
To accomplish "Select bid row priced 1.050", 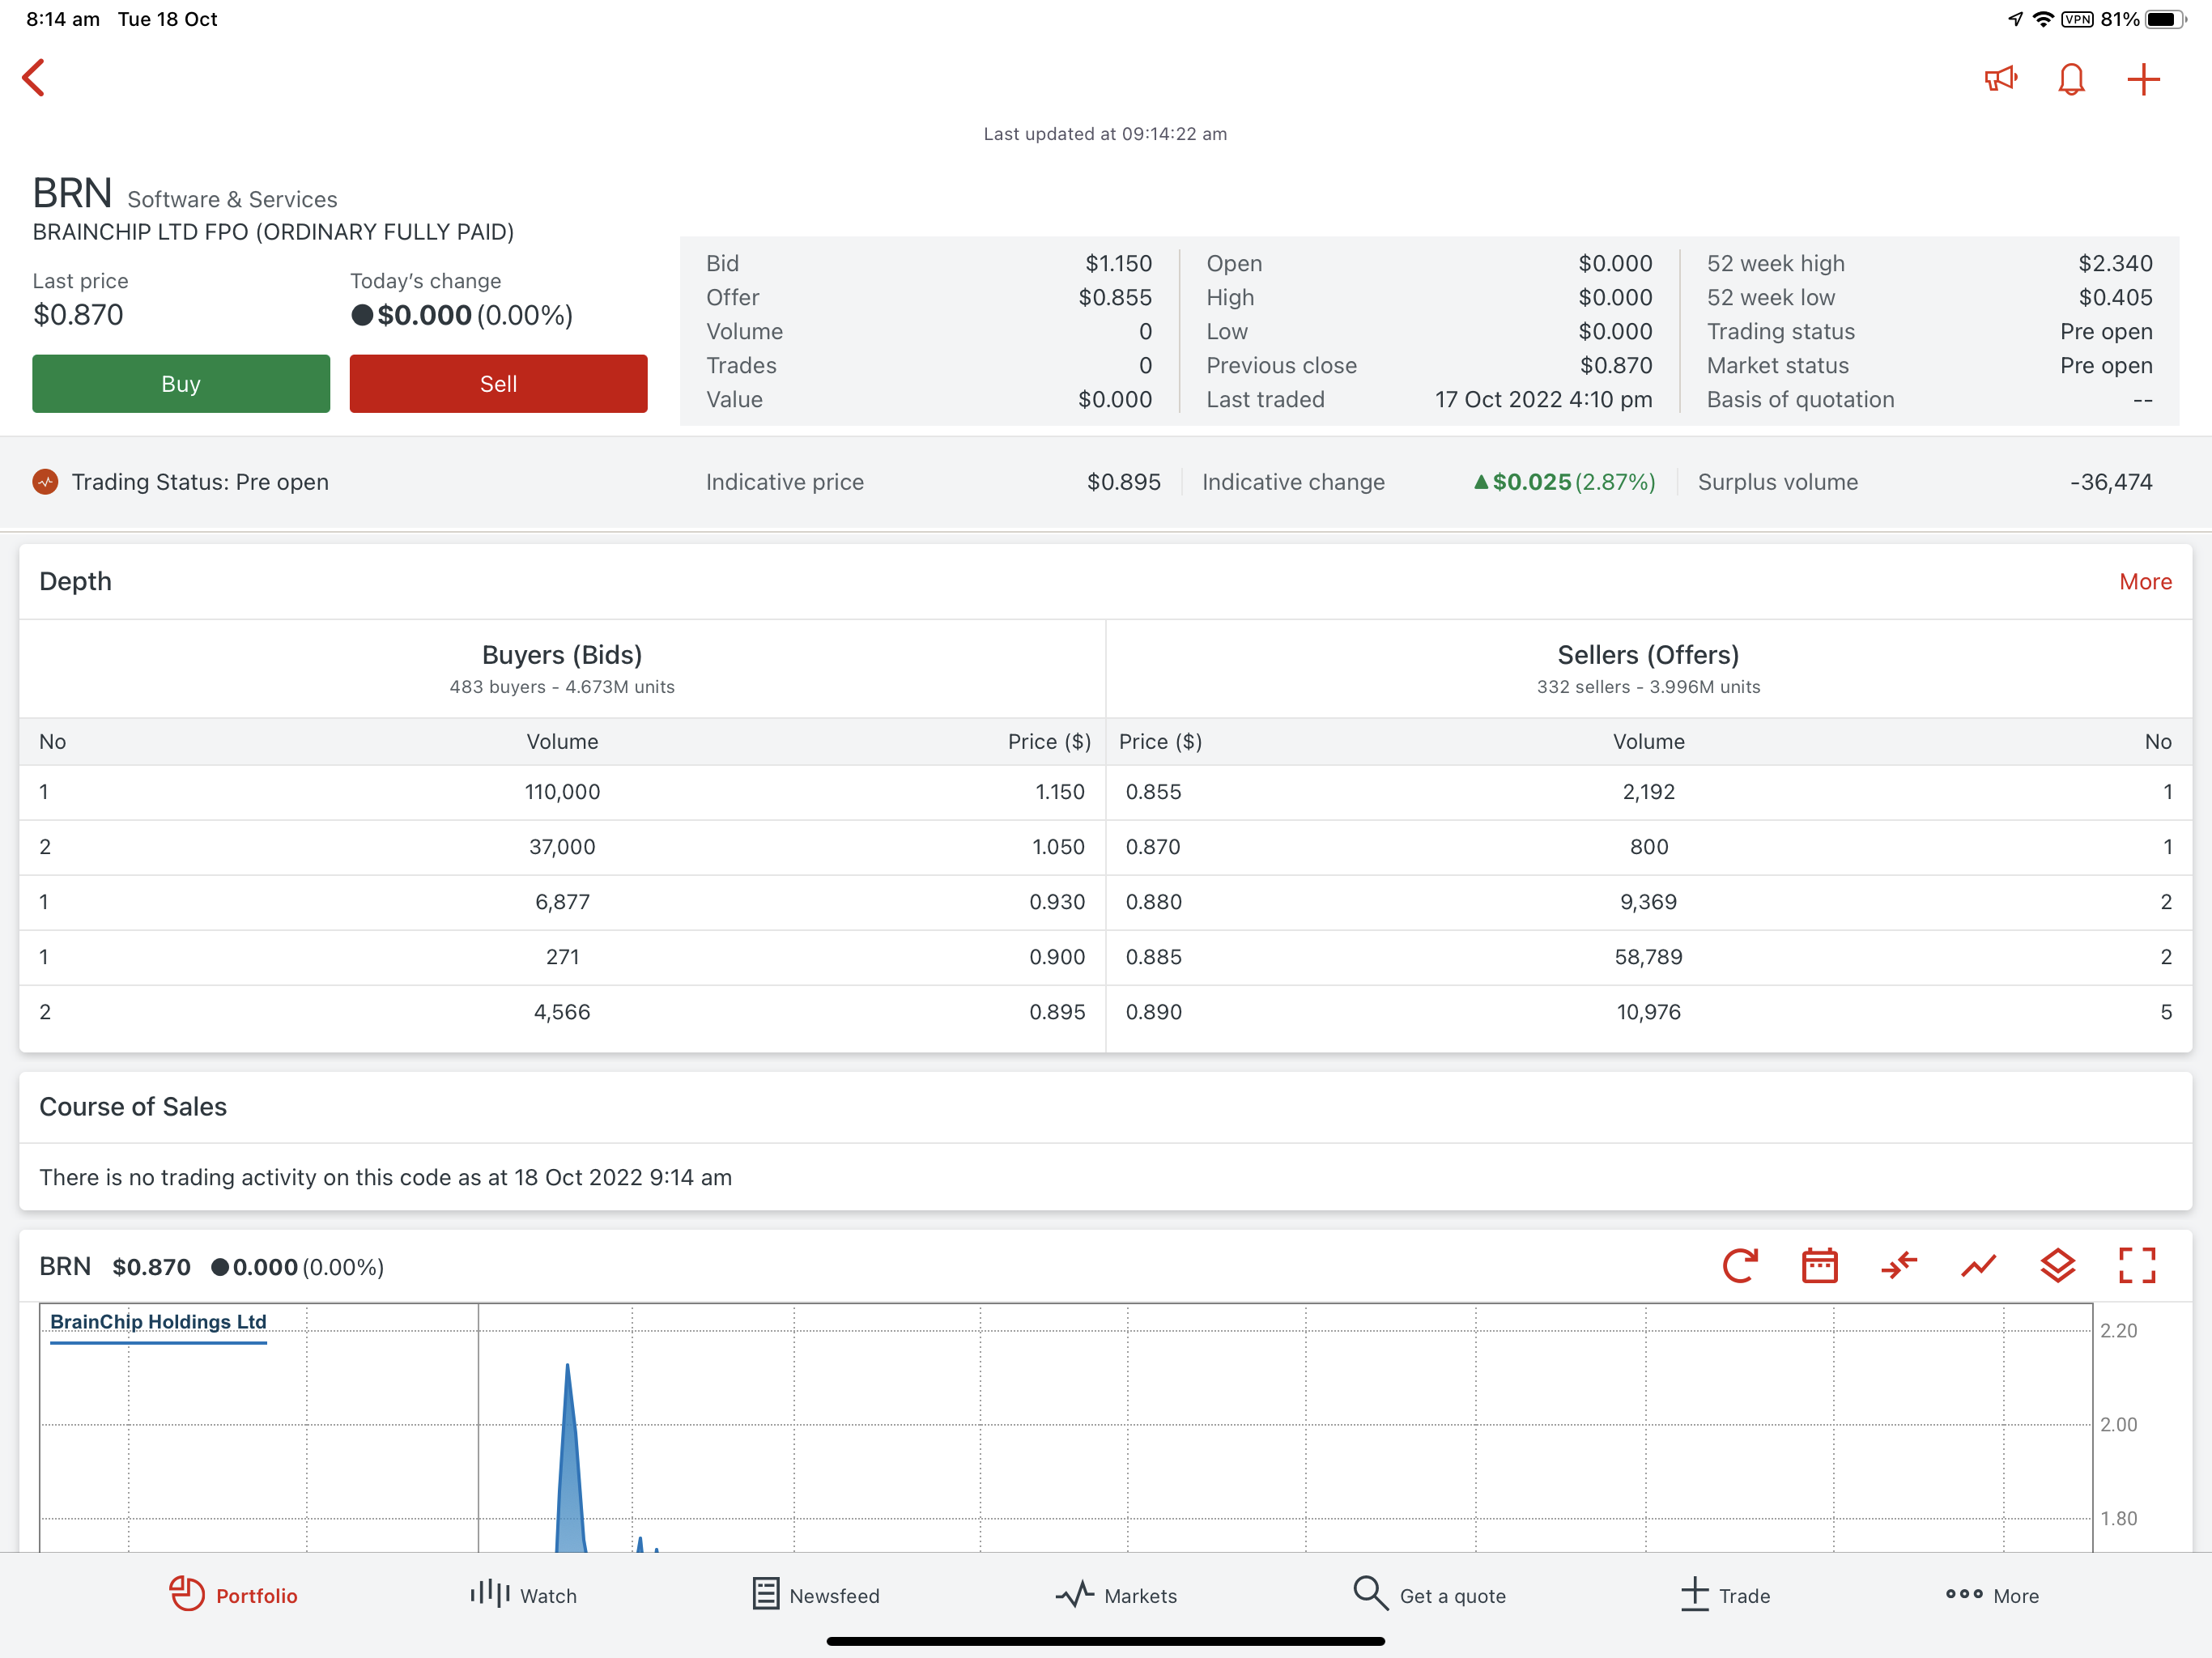I will point(562,847).
